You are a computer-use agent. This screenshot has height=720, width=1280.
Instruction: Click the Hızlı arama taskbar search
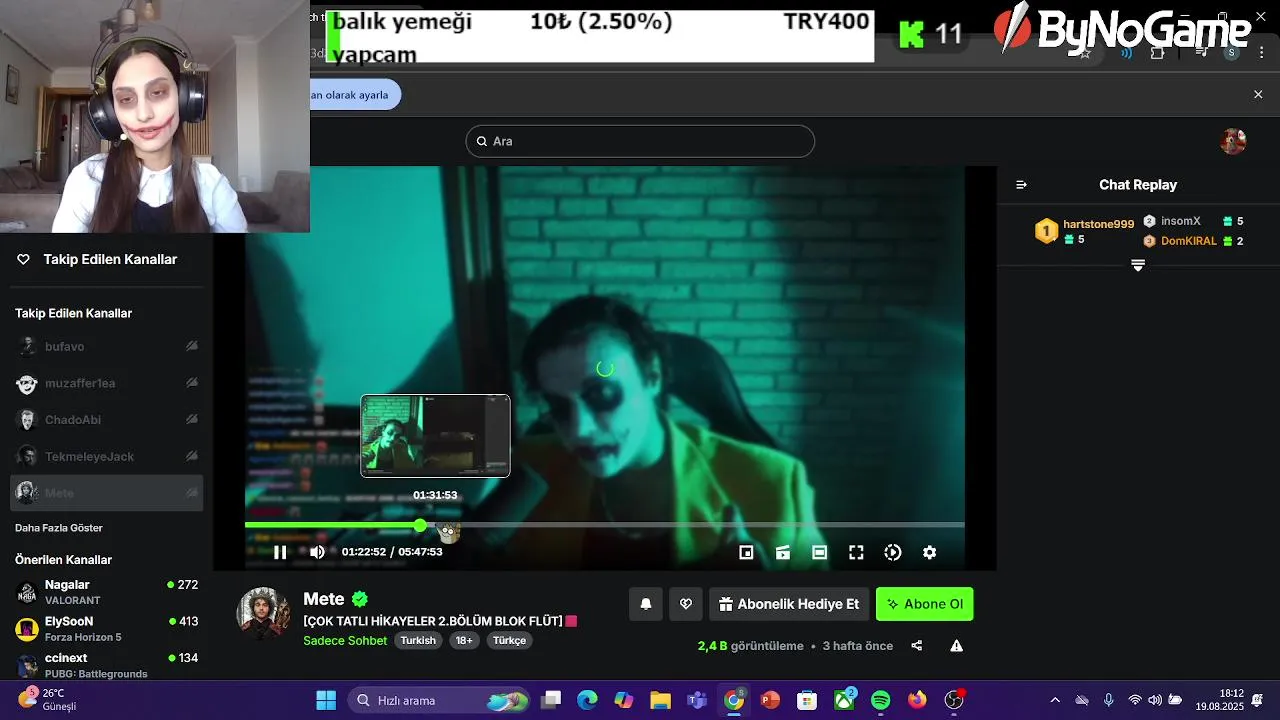point(438,700)
